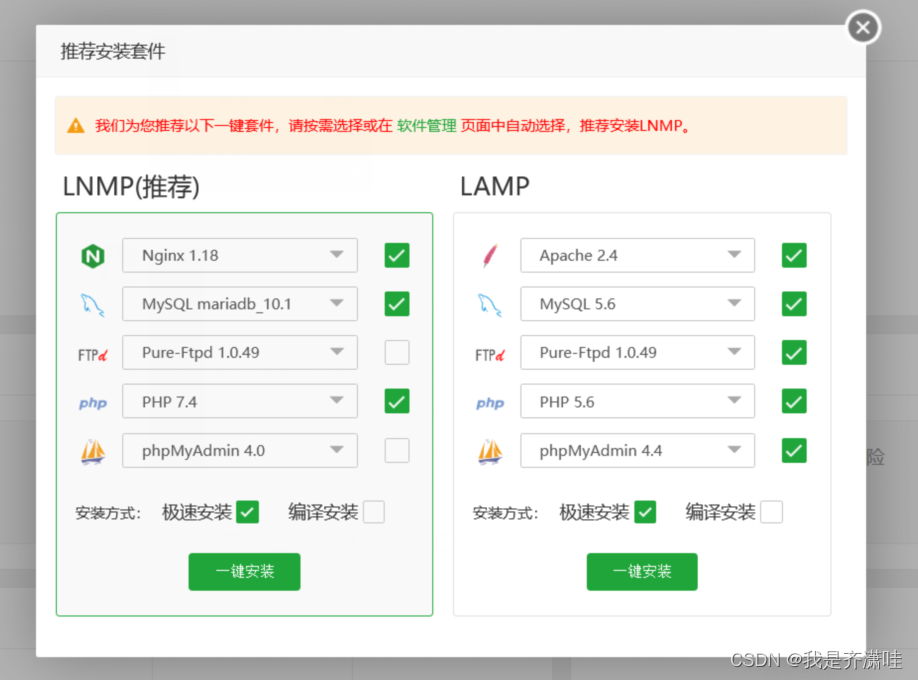Click the phpMyAdmin sailboat icon in LAMP

point(490,452)
